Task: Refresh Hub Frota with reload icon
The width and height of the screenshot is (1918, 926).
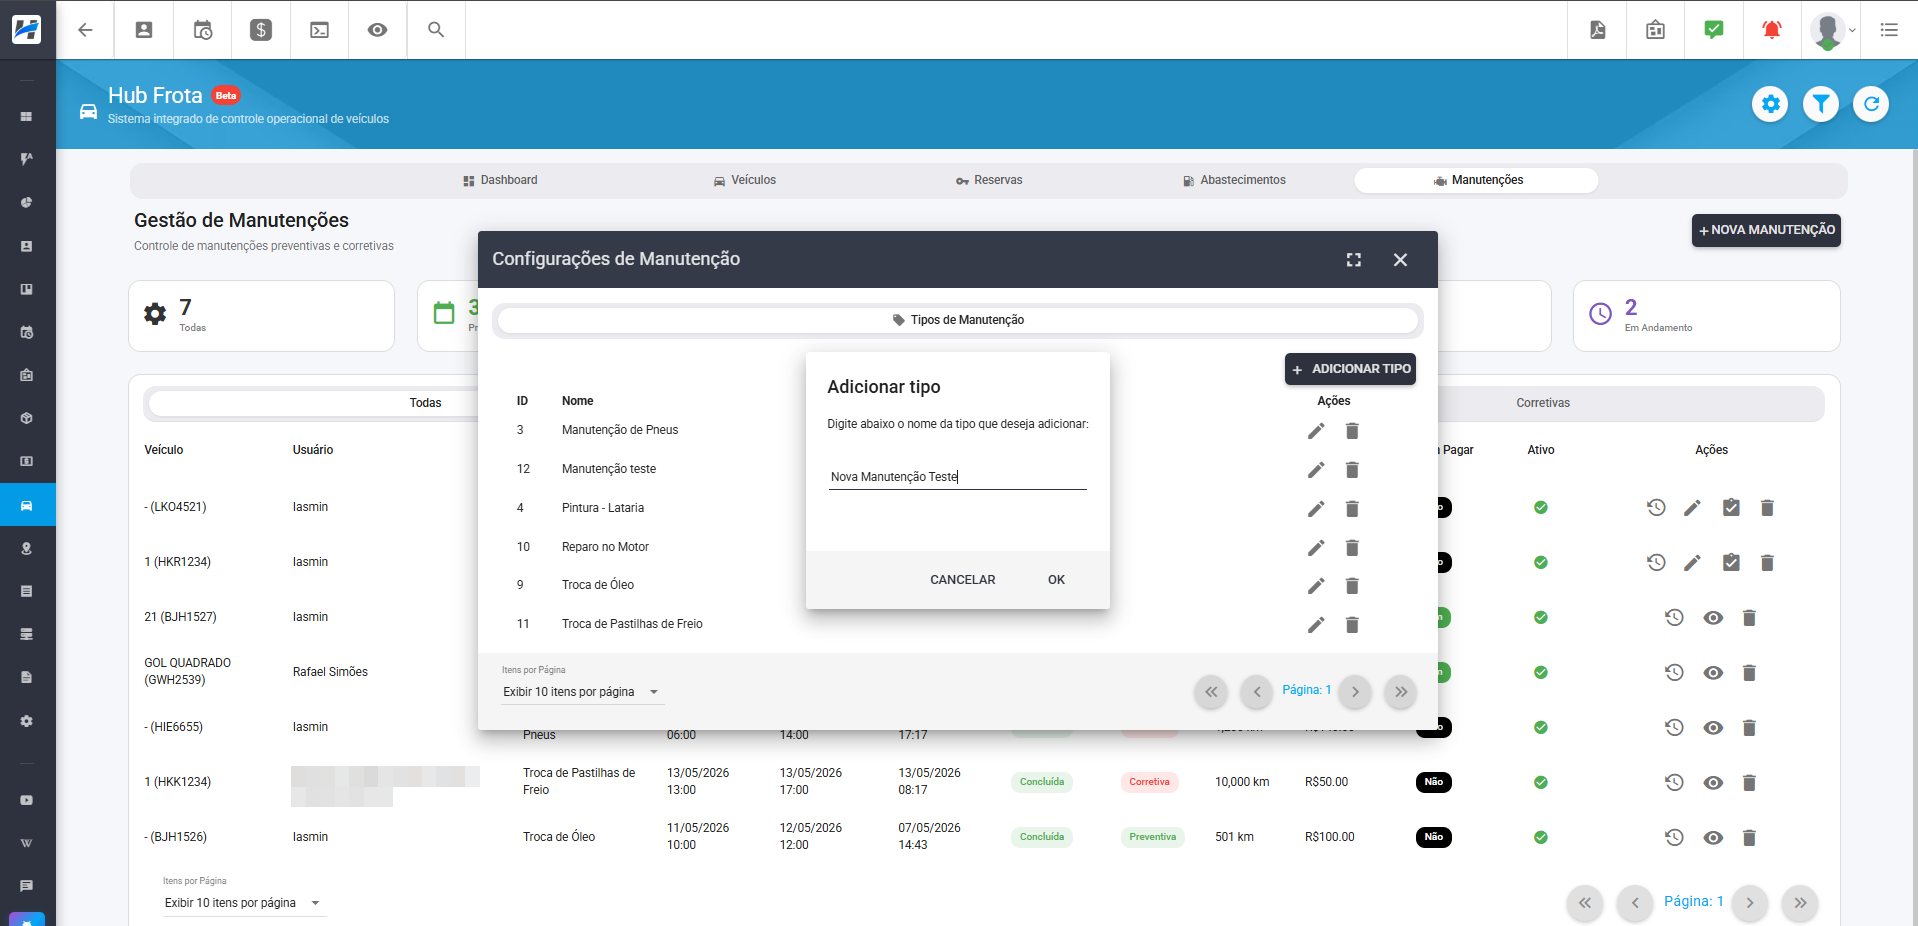Action: point(1871,104)
